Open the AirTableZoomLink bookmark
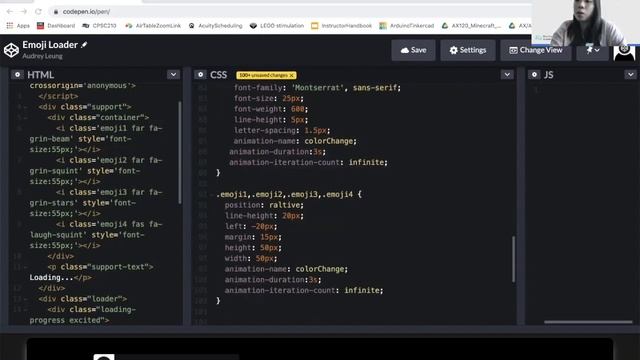This screenshot has height=360, width=640. (x=153, y=26)
